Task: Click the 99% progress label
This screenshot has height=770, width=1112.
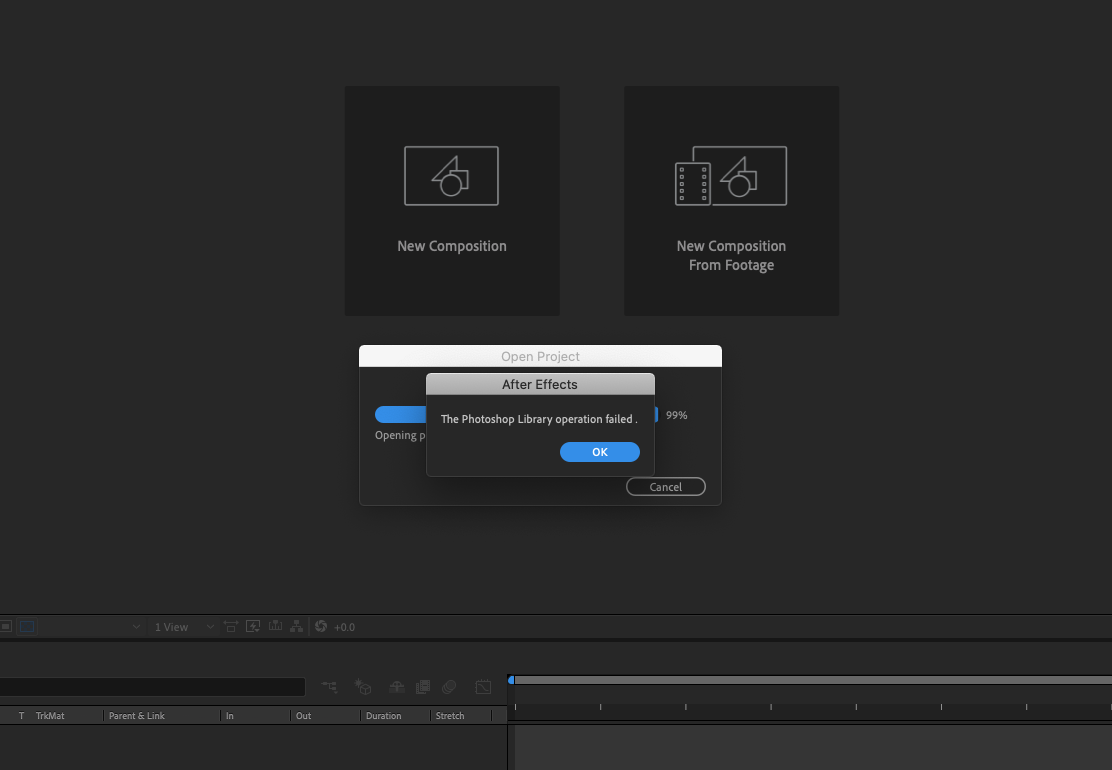Action: 677,415
